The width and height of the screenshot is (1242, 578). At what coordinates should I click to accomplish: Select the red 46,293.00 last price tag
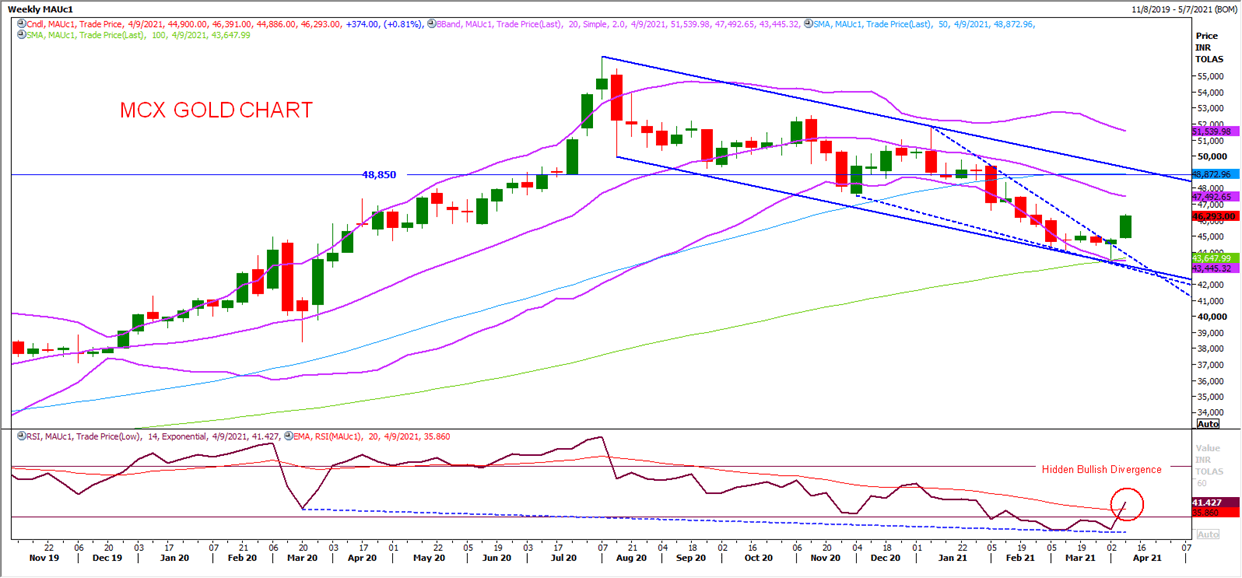click(x=1216, y=215)
